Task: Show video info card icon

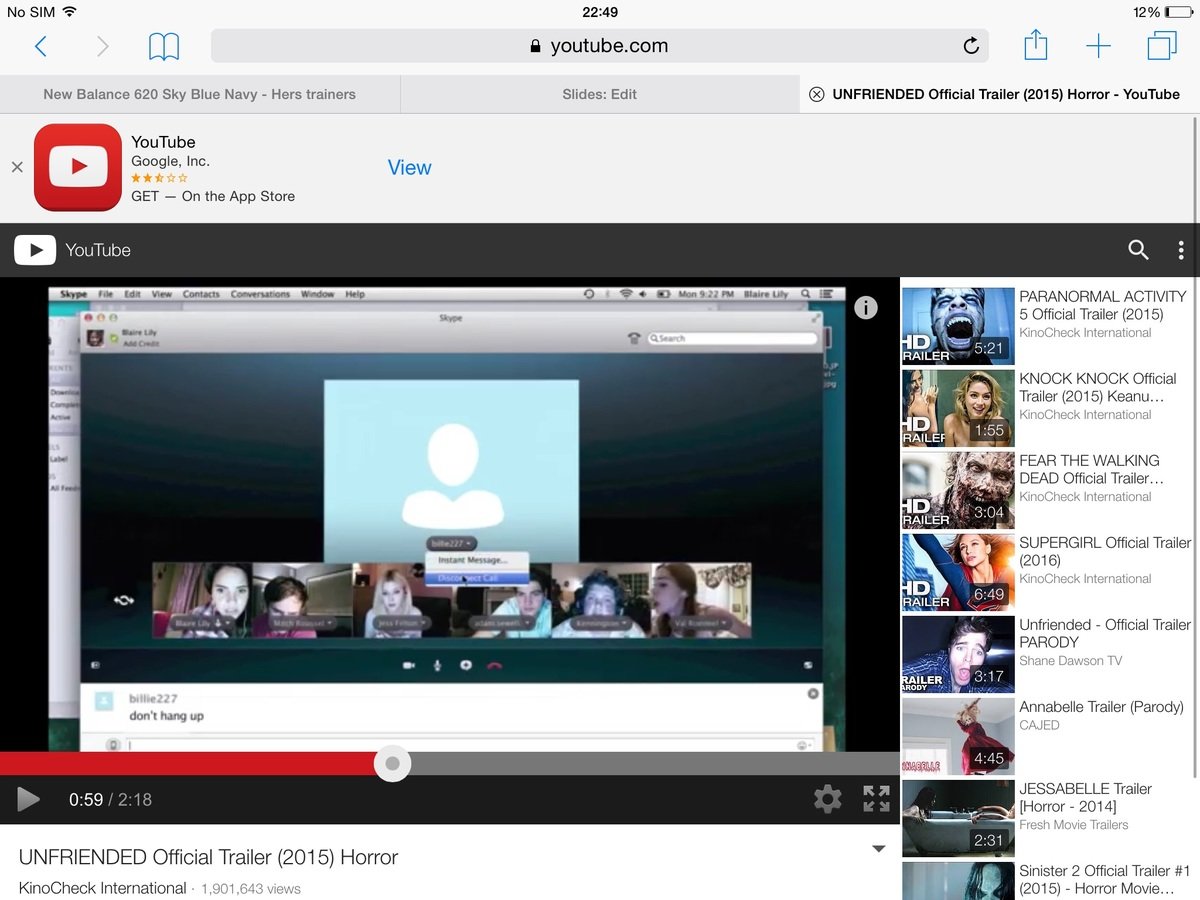Action: click(x=866, y=308)
